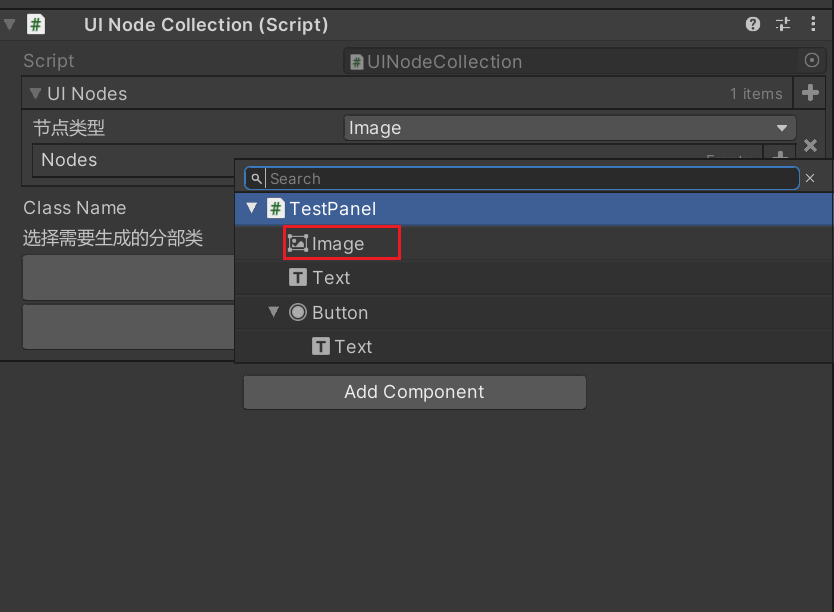This screenshot has height=612, width=834.
Task: Open the Script field object picker
Action: pos(811,61)
